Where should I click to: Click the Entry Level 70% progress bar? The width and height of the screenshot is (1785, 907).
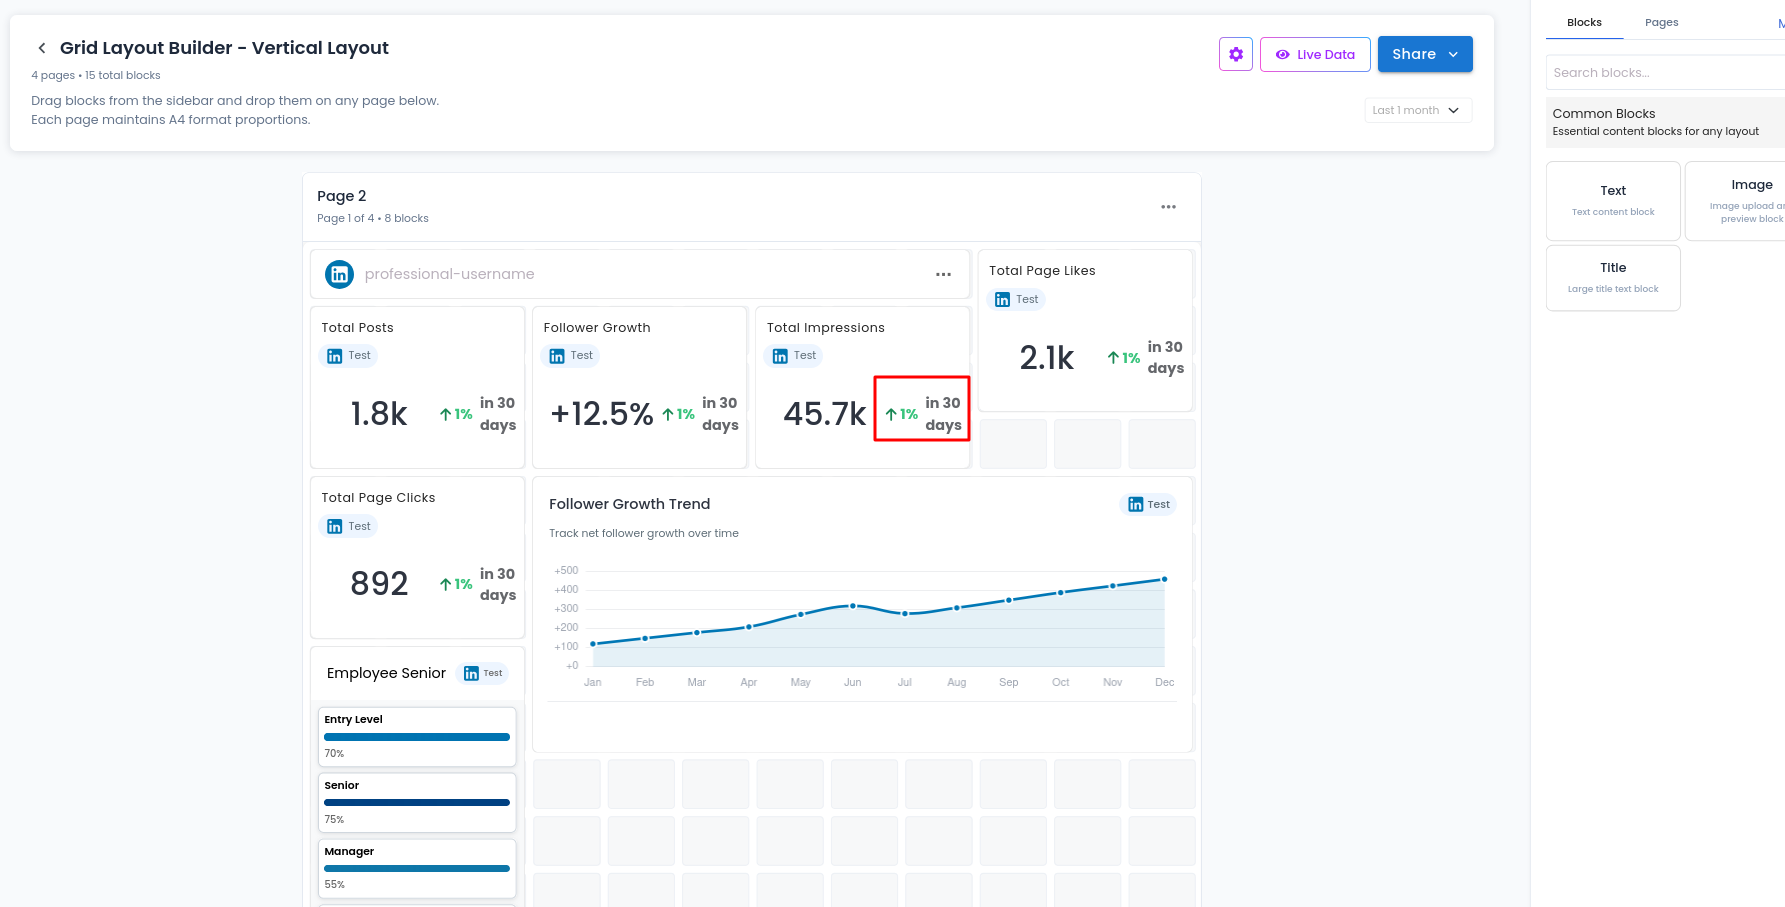point(417,737)
